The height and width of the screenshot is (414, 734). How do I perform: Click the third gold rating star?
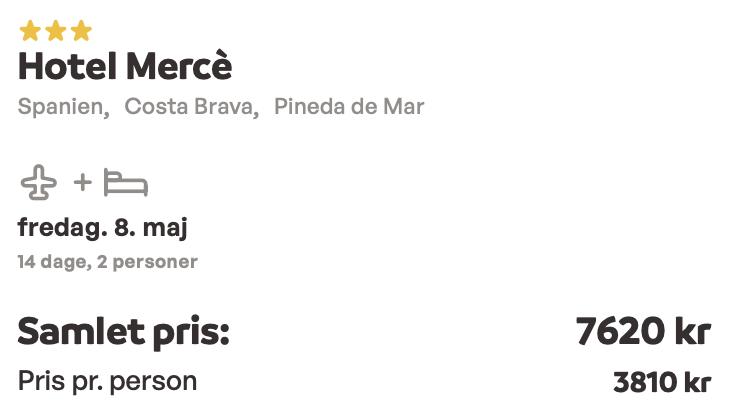click(x=81, y=31)
